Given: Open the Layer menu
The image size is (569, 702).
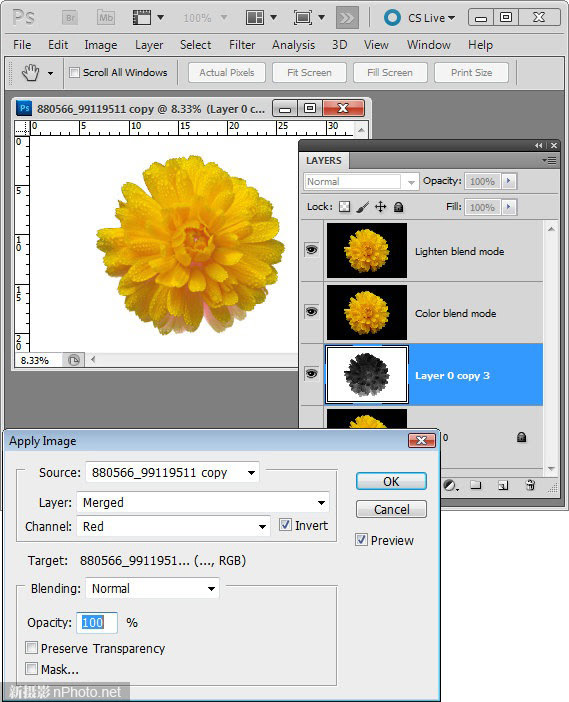Looking at the screenshot, I should tap(149, 45).
